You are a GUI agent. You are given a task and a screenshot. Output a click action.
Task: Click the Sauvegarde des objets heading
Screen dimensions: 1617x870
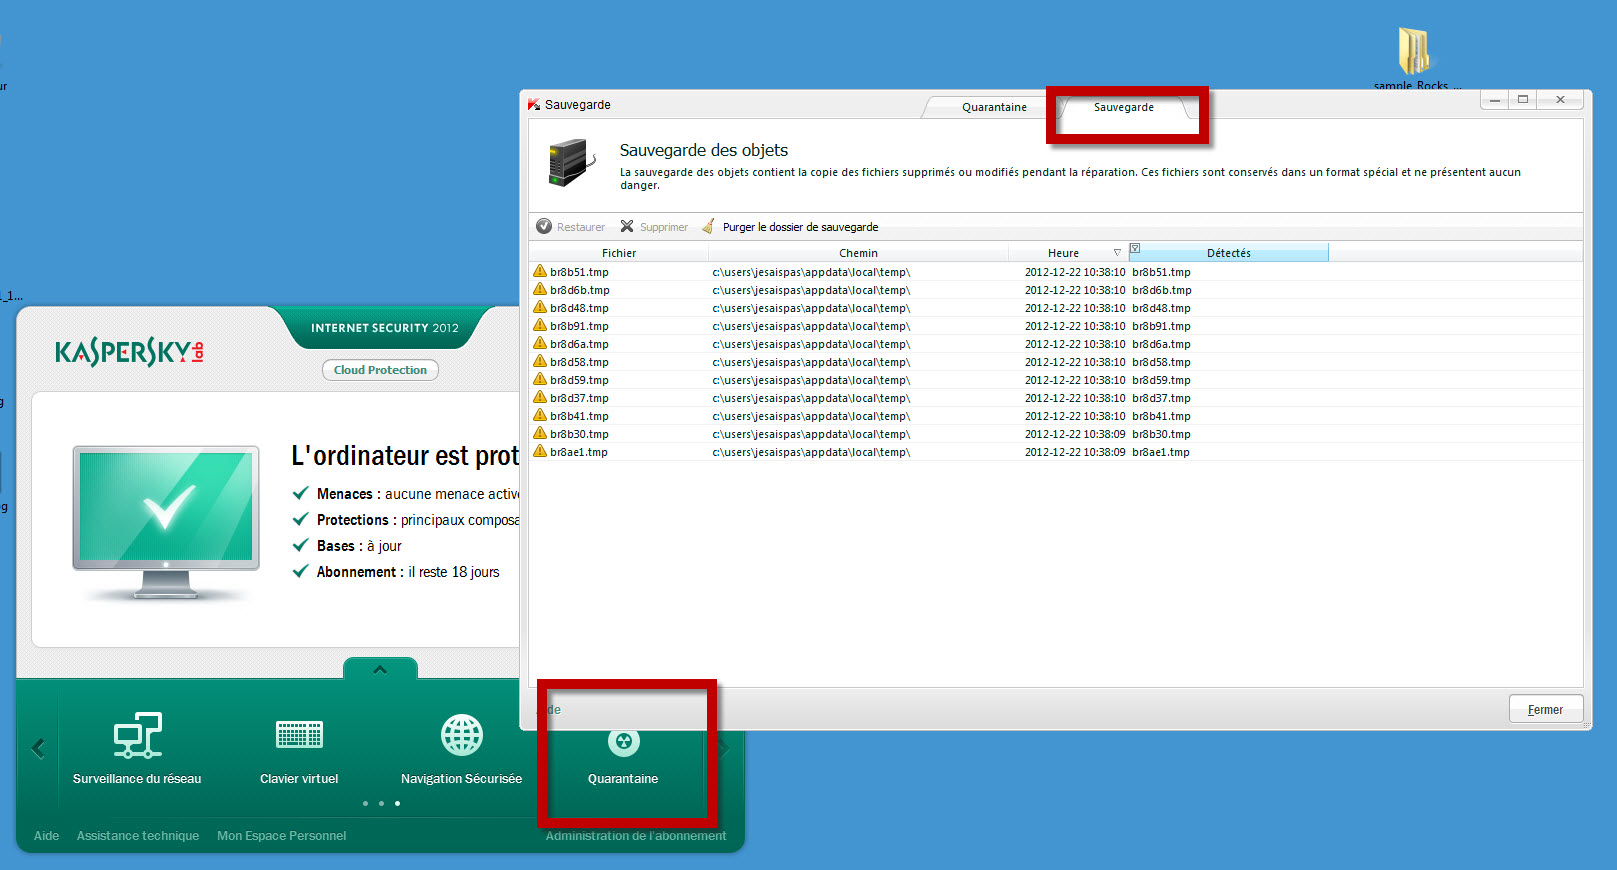point(704,150)
